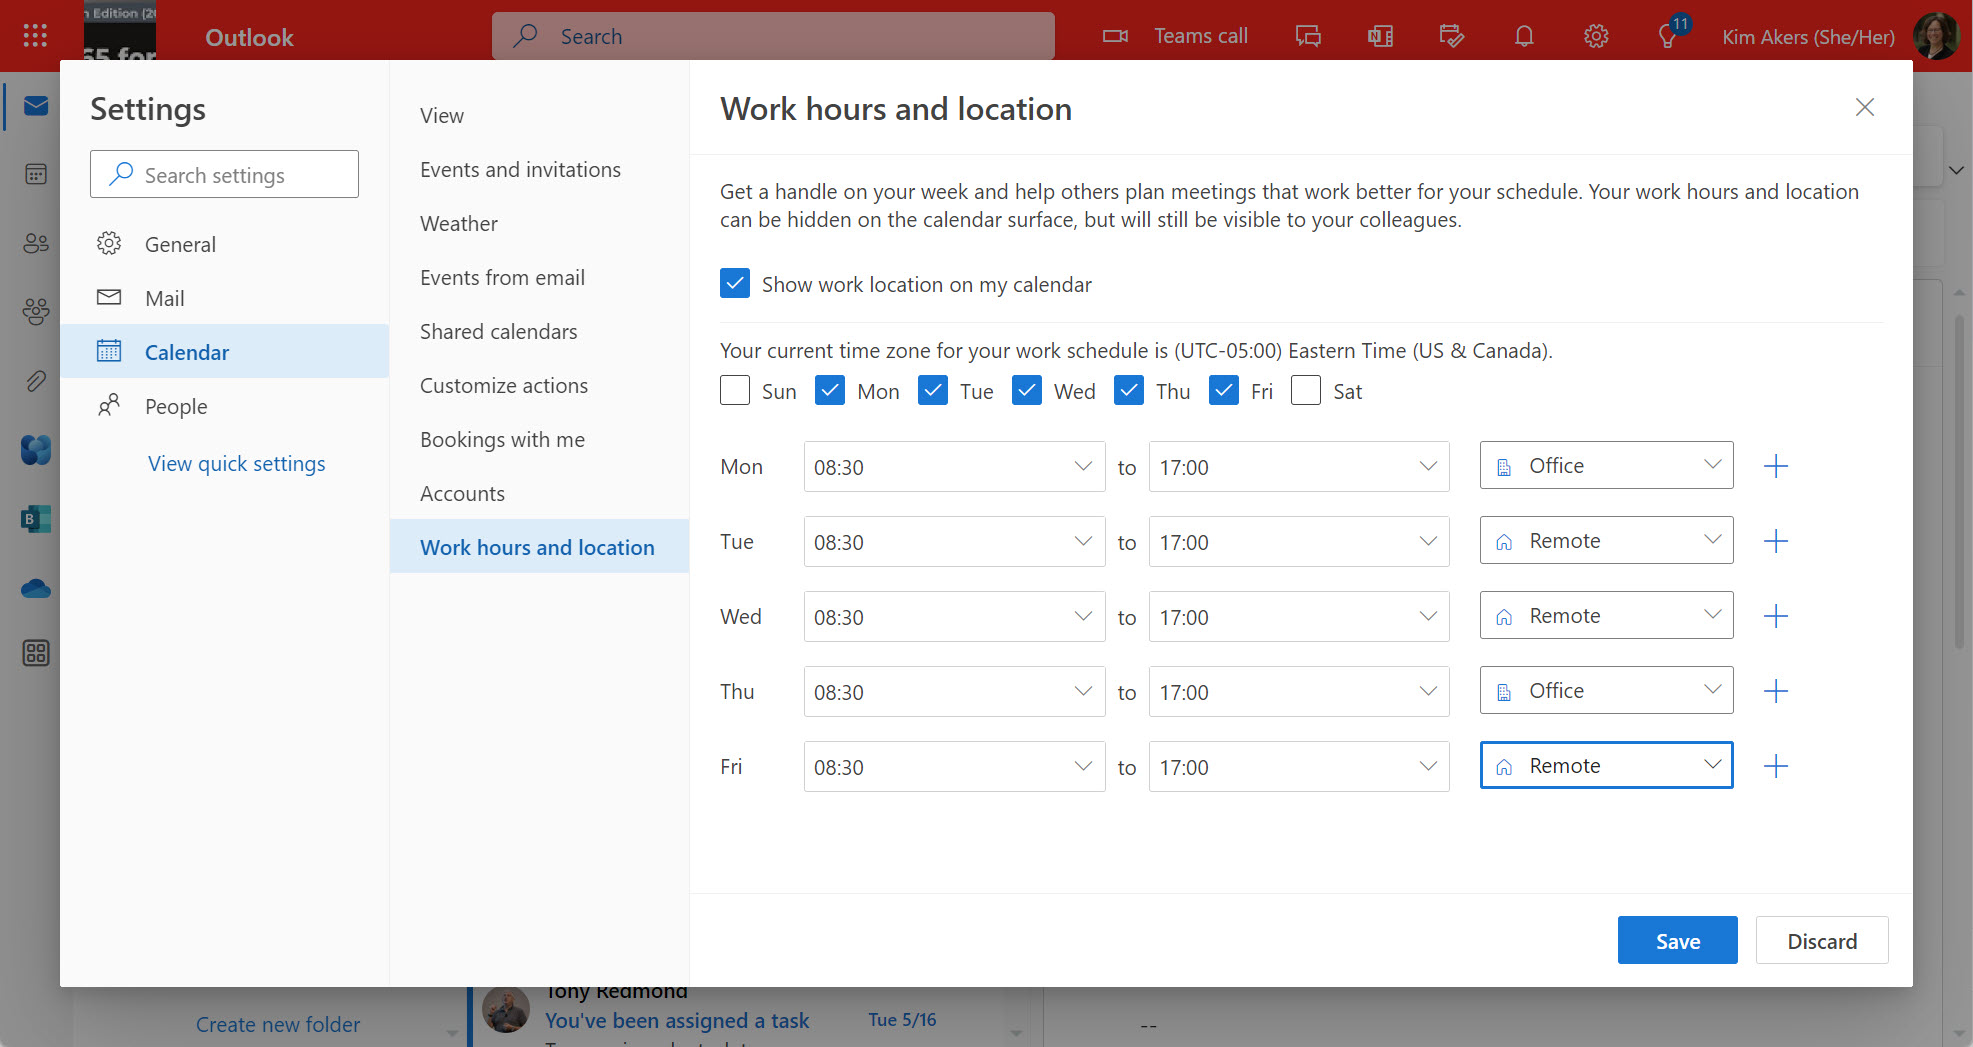
Task: Enable Sunday as a work day
Action: (x=735, y=391)
